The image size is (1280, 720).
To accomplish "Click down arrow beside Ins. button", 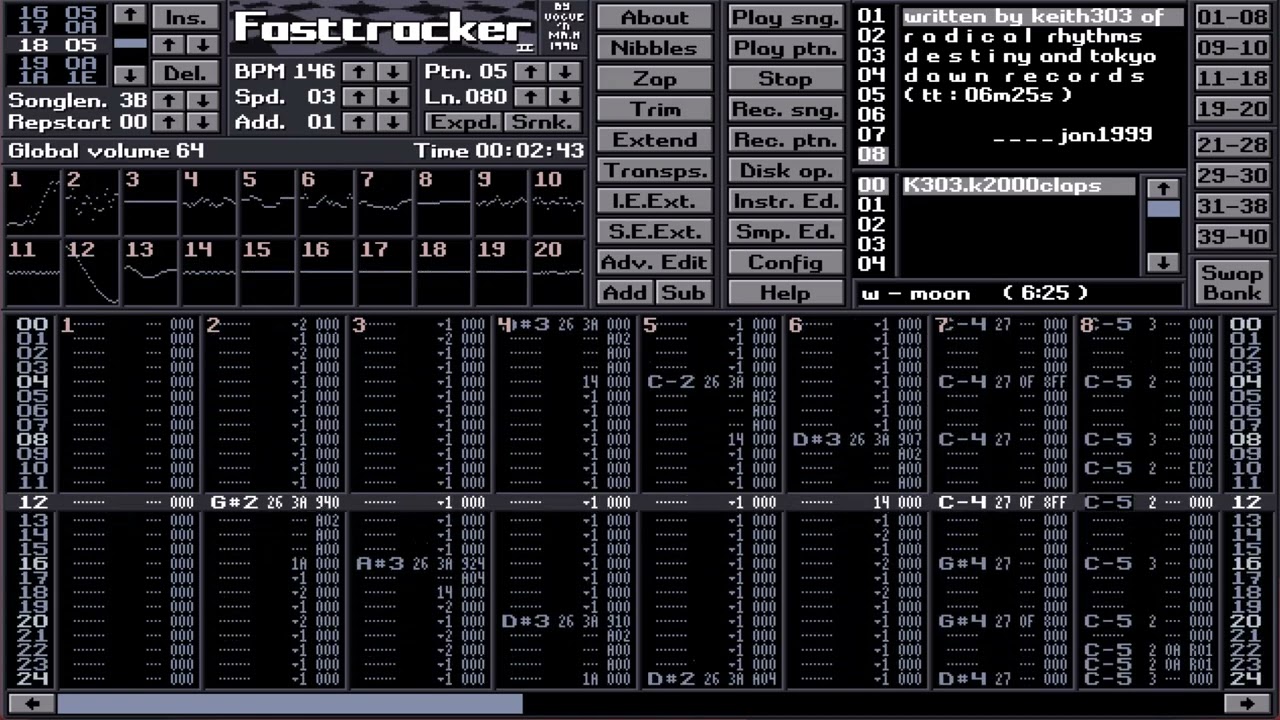I will click(x=204, y=45).
